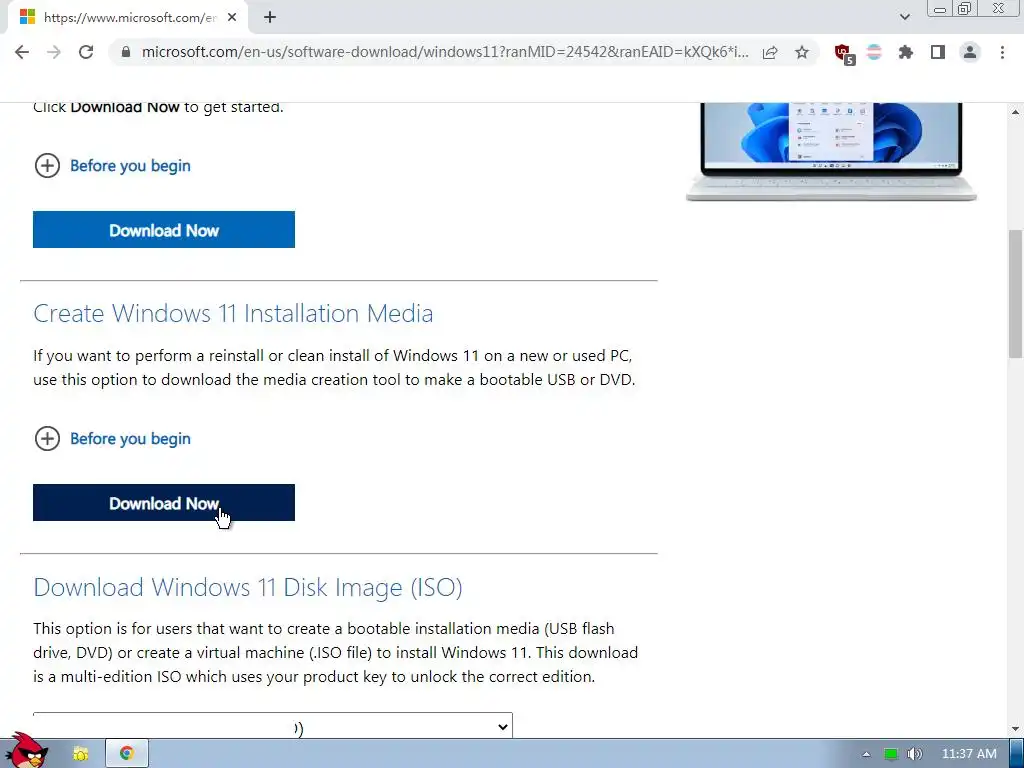Bookmark the page with the star icon
Image resolution: width=1024 pixels, height=768 pixels.
point(802,52)
